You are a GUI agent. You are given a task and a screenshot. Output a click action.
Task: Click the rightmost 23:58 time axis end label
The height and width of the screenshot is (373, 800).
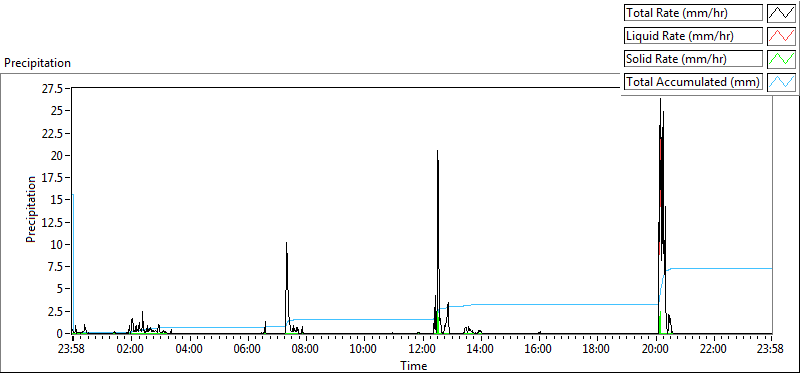(x=771, y=350)
